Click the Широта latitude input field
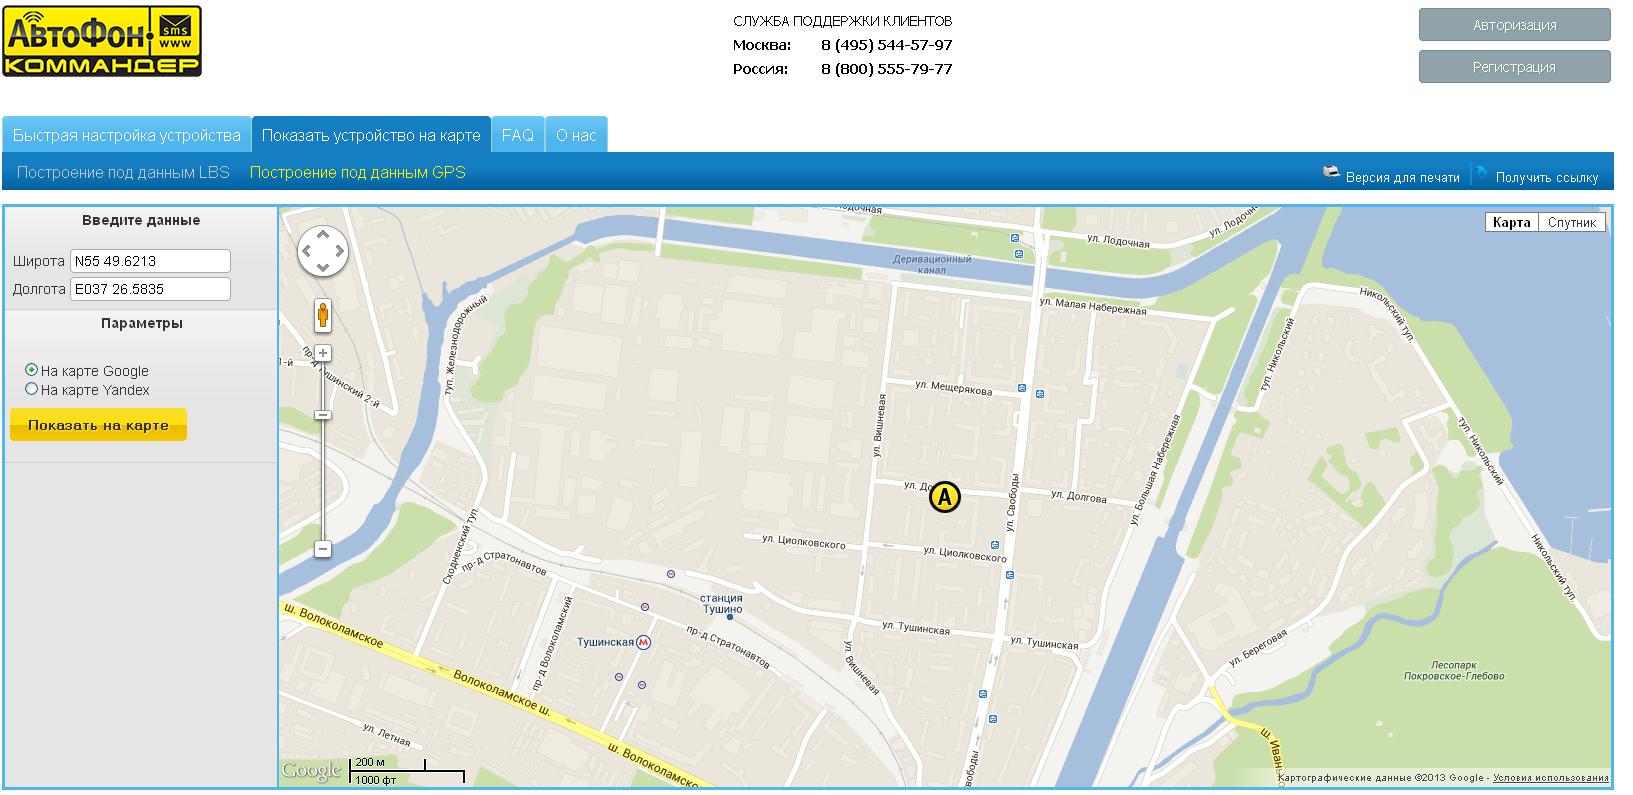Image resolution: width=1633 pixels, height=795 pixels. tap(150, 261)
